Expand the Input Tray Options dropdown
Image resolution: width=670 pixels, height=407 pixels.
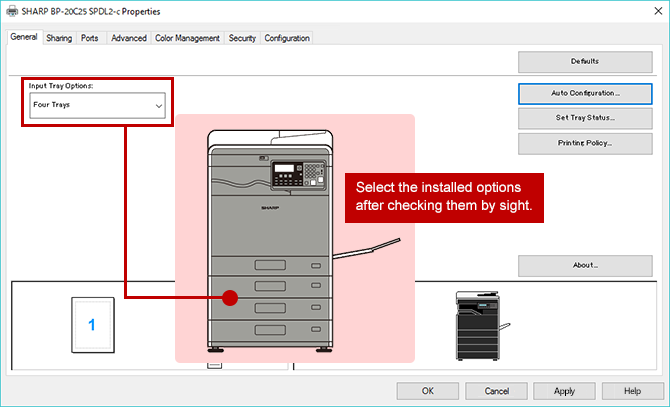pyautogui.click(x=97, y=105)
